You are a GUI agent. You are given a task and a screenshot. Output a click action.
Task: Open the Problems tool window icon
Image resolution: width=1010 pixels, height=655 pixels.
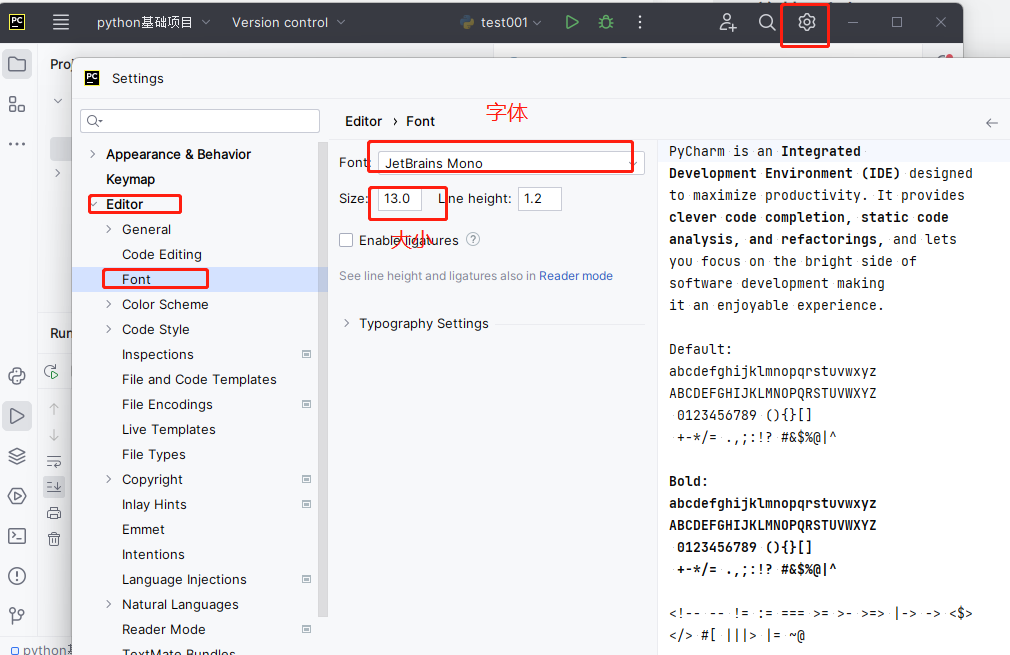(x=17, y=576)
